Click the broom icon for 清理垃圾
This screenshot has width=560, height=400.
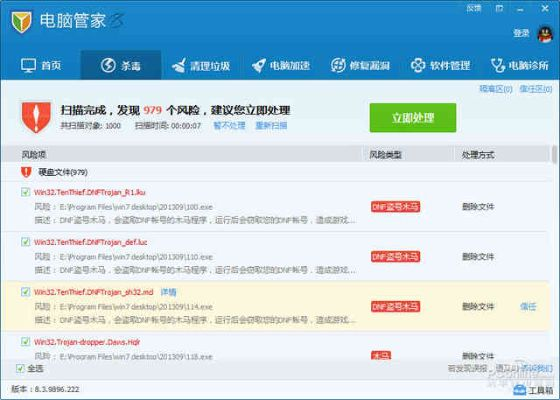179,65
